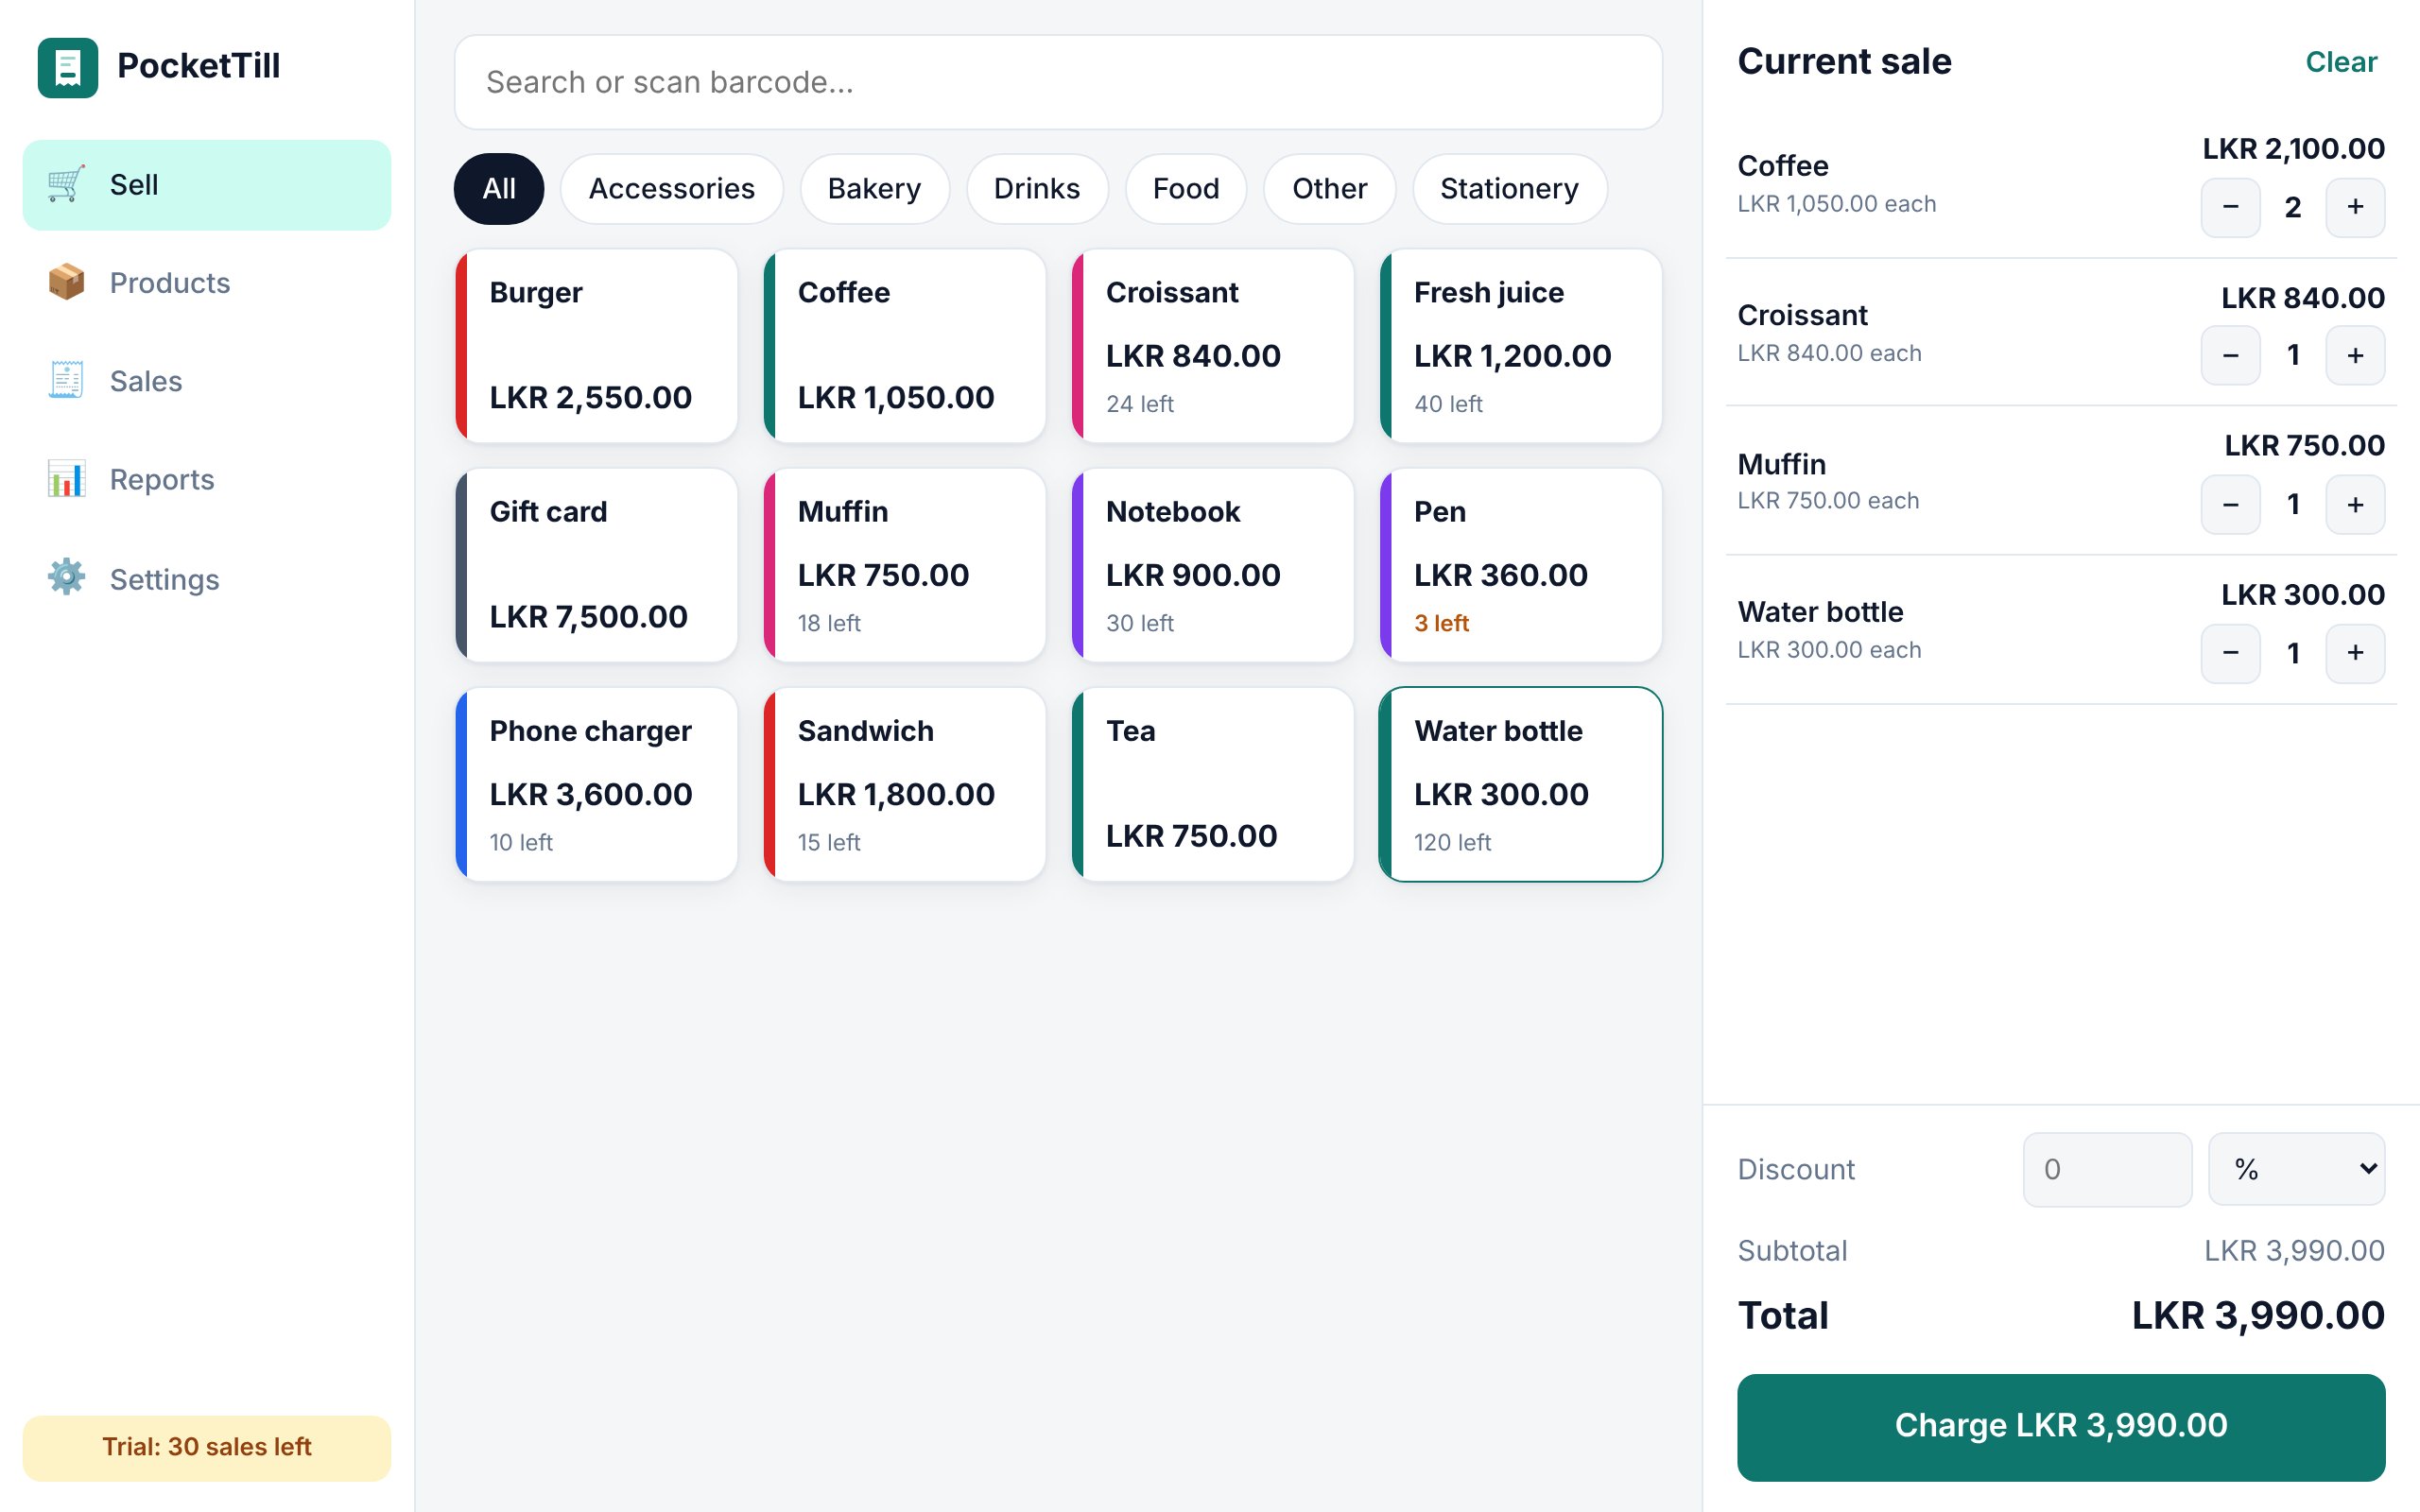Focus the search or scan barcode field
The width and height of the screenshot is (2420, 1512).
tap(1058, 82)
